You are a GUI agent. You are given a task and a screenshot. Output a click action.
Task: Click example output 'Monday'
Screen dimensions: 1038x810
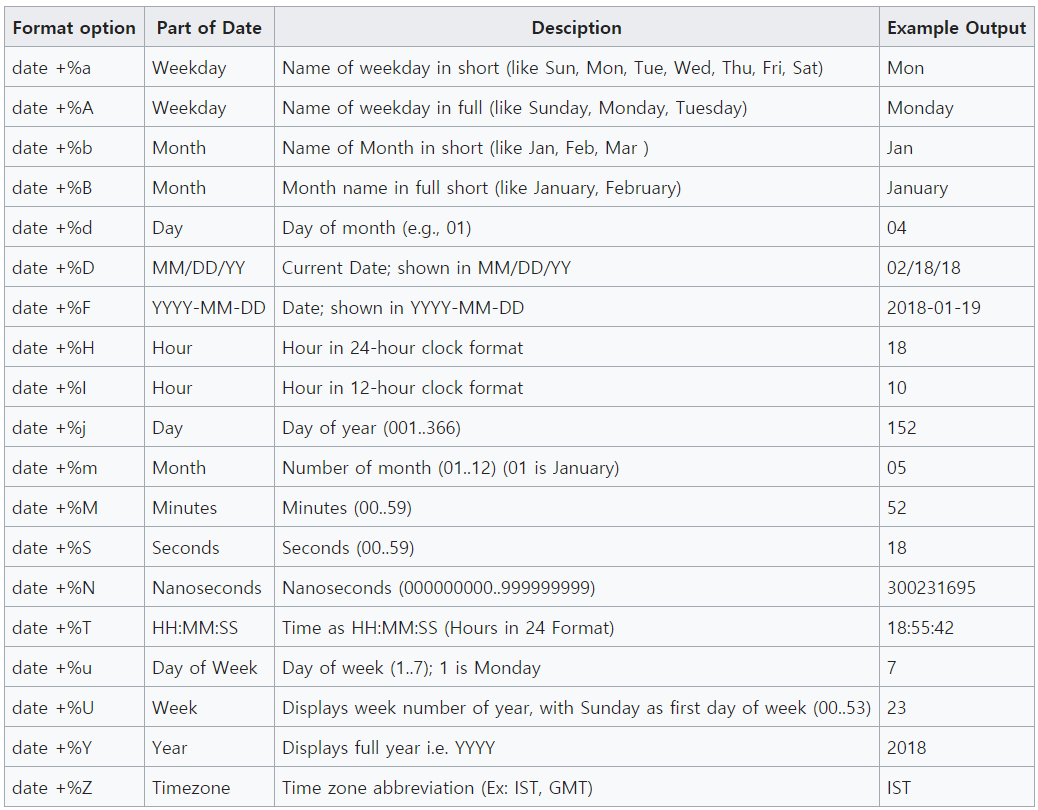pyautogui.click(x=920, y=108)
